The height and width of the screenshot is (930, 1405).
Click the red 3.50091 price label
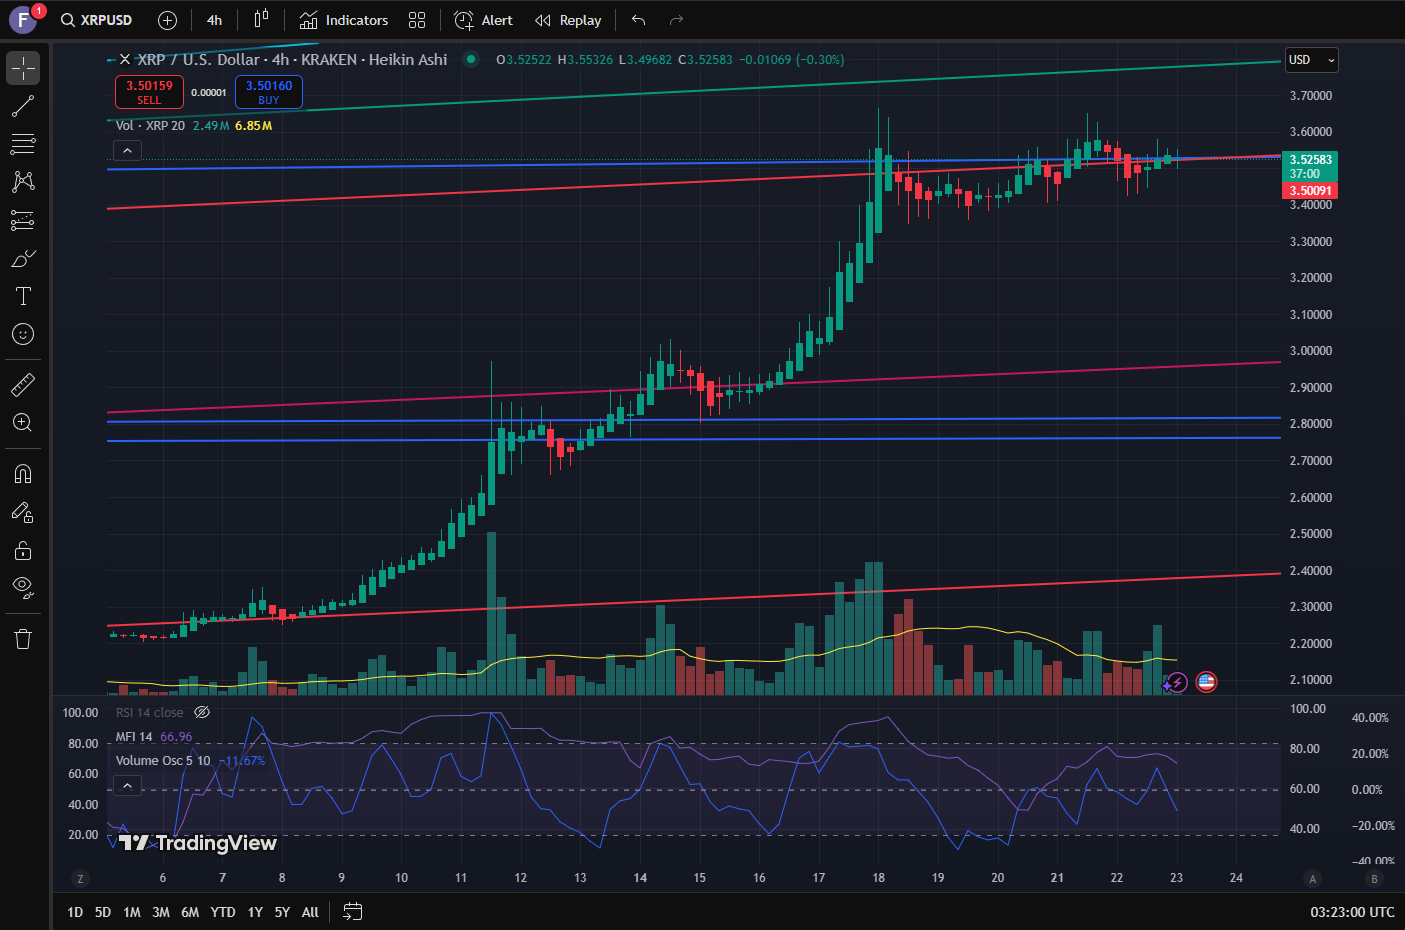click(x=1310, y=191)
